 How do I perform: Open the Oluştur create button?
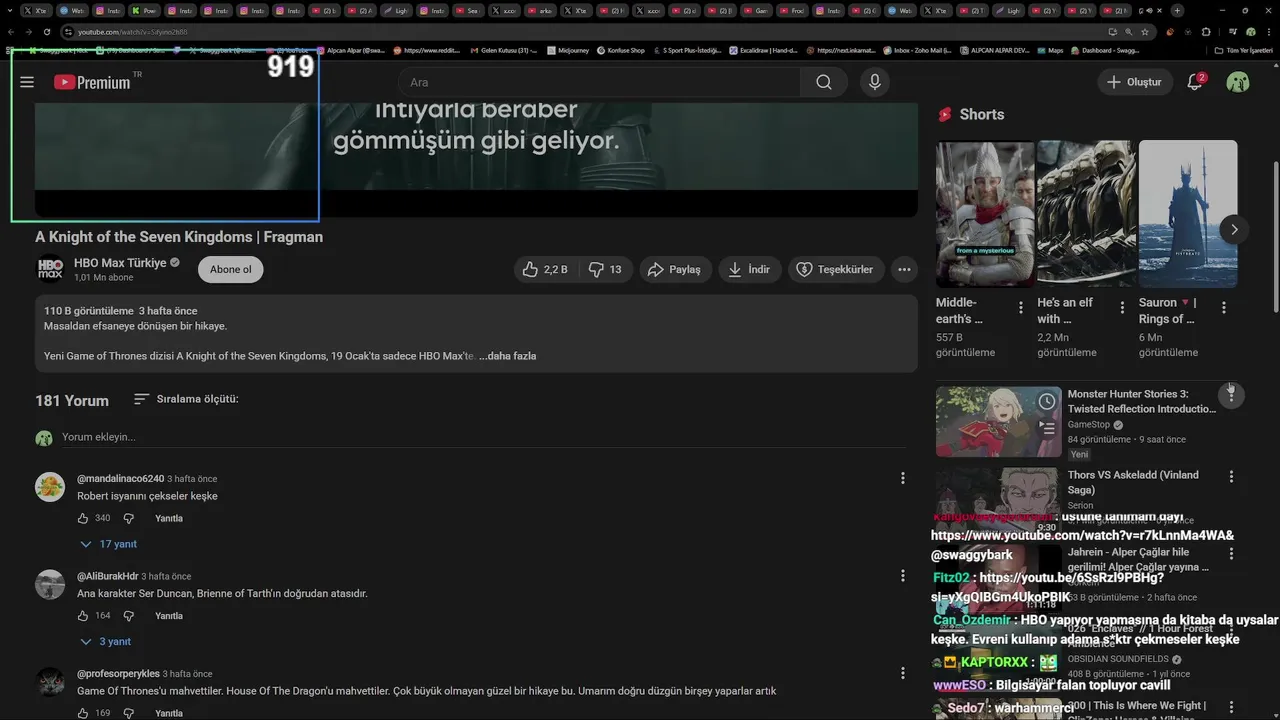click(1134, 82)
